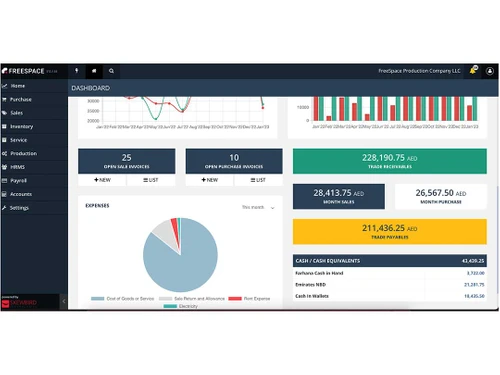Screen dimensions: 500x375
Task: Click Farhana Cash in Hand row
Action: tap(390, 273)
